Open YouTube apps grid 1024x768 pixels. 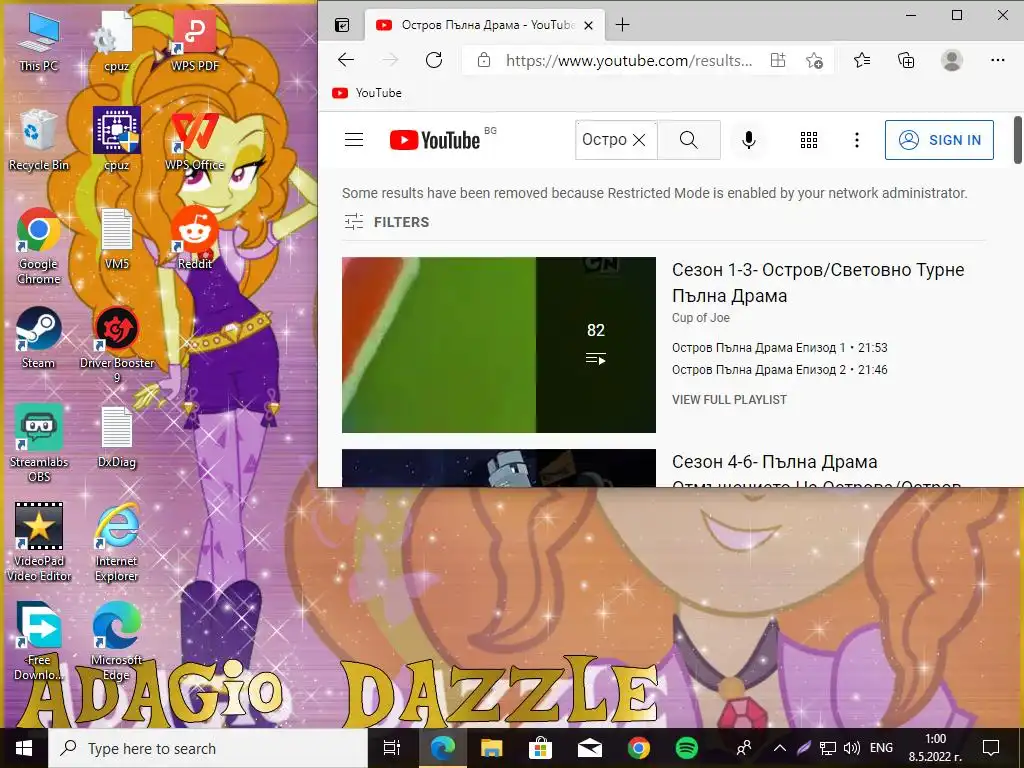tap(808, 140)
